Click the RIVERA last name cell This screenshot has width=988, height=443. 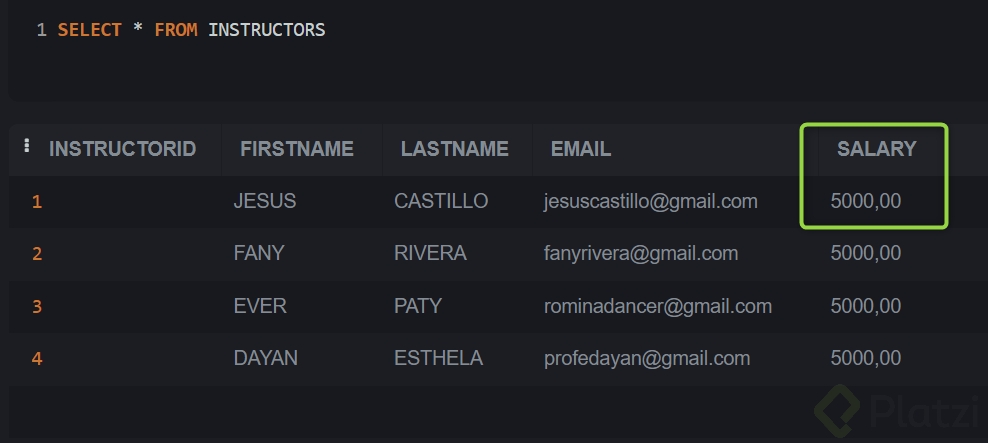coord(430,253)
